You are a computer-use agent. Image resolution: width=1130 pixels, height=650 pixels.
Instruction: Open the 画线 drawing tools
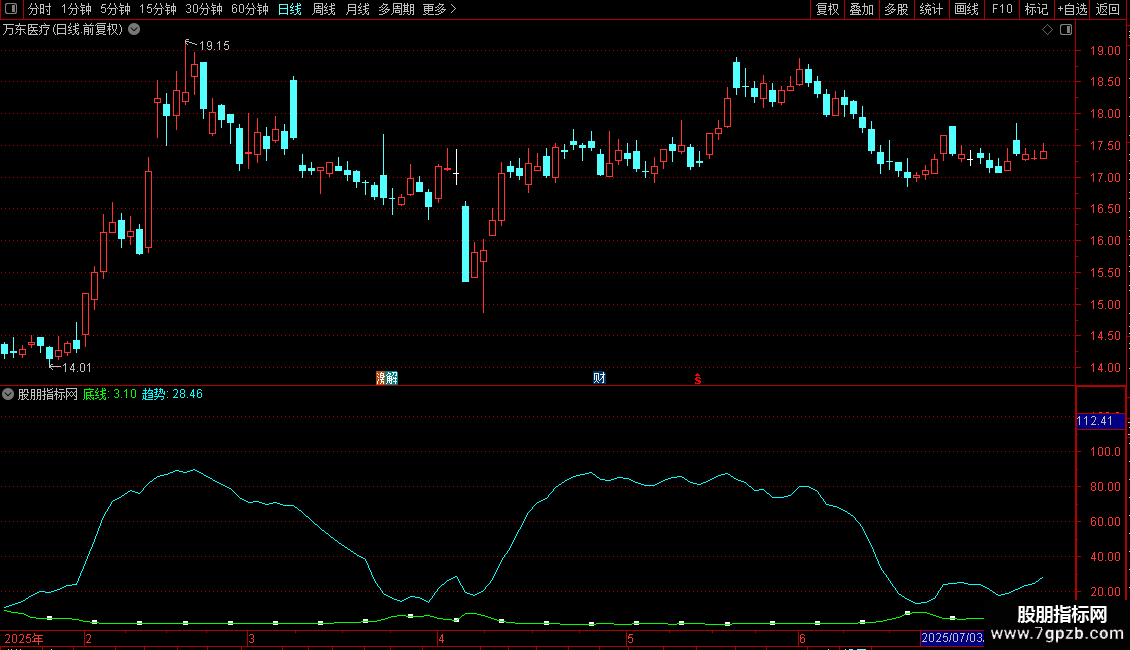tap(966, 9)
